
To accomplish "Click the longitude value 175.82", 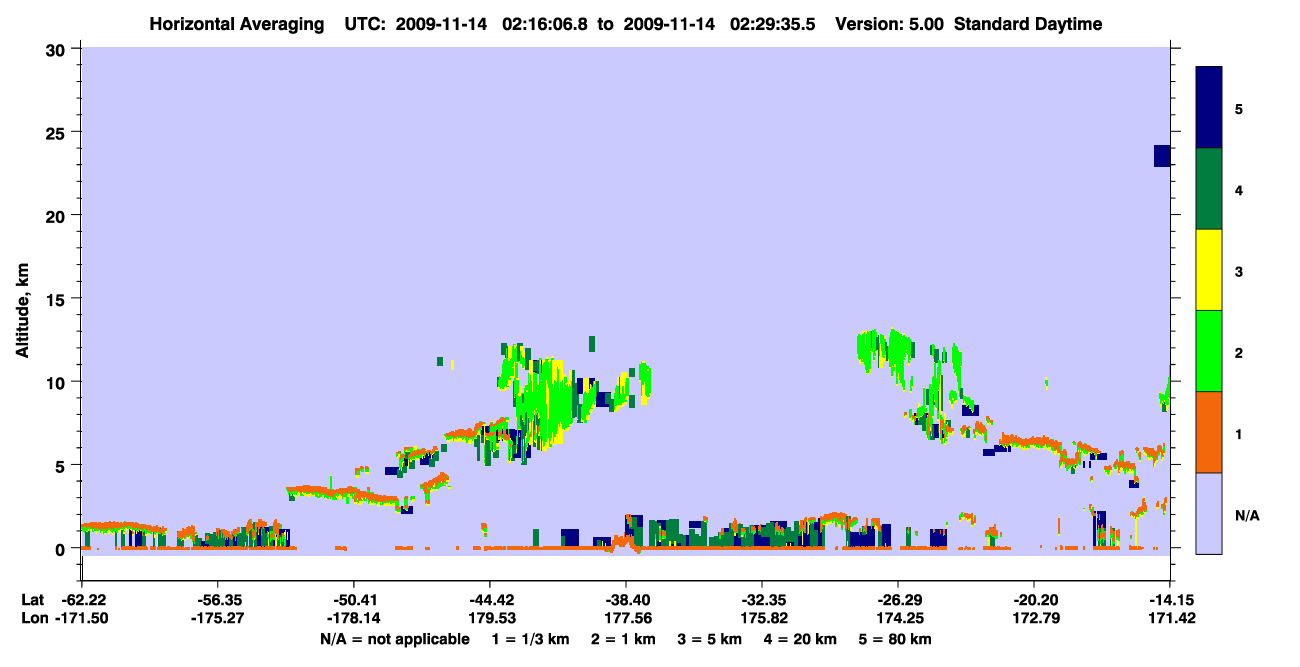I will [762, 618].
